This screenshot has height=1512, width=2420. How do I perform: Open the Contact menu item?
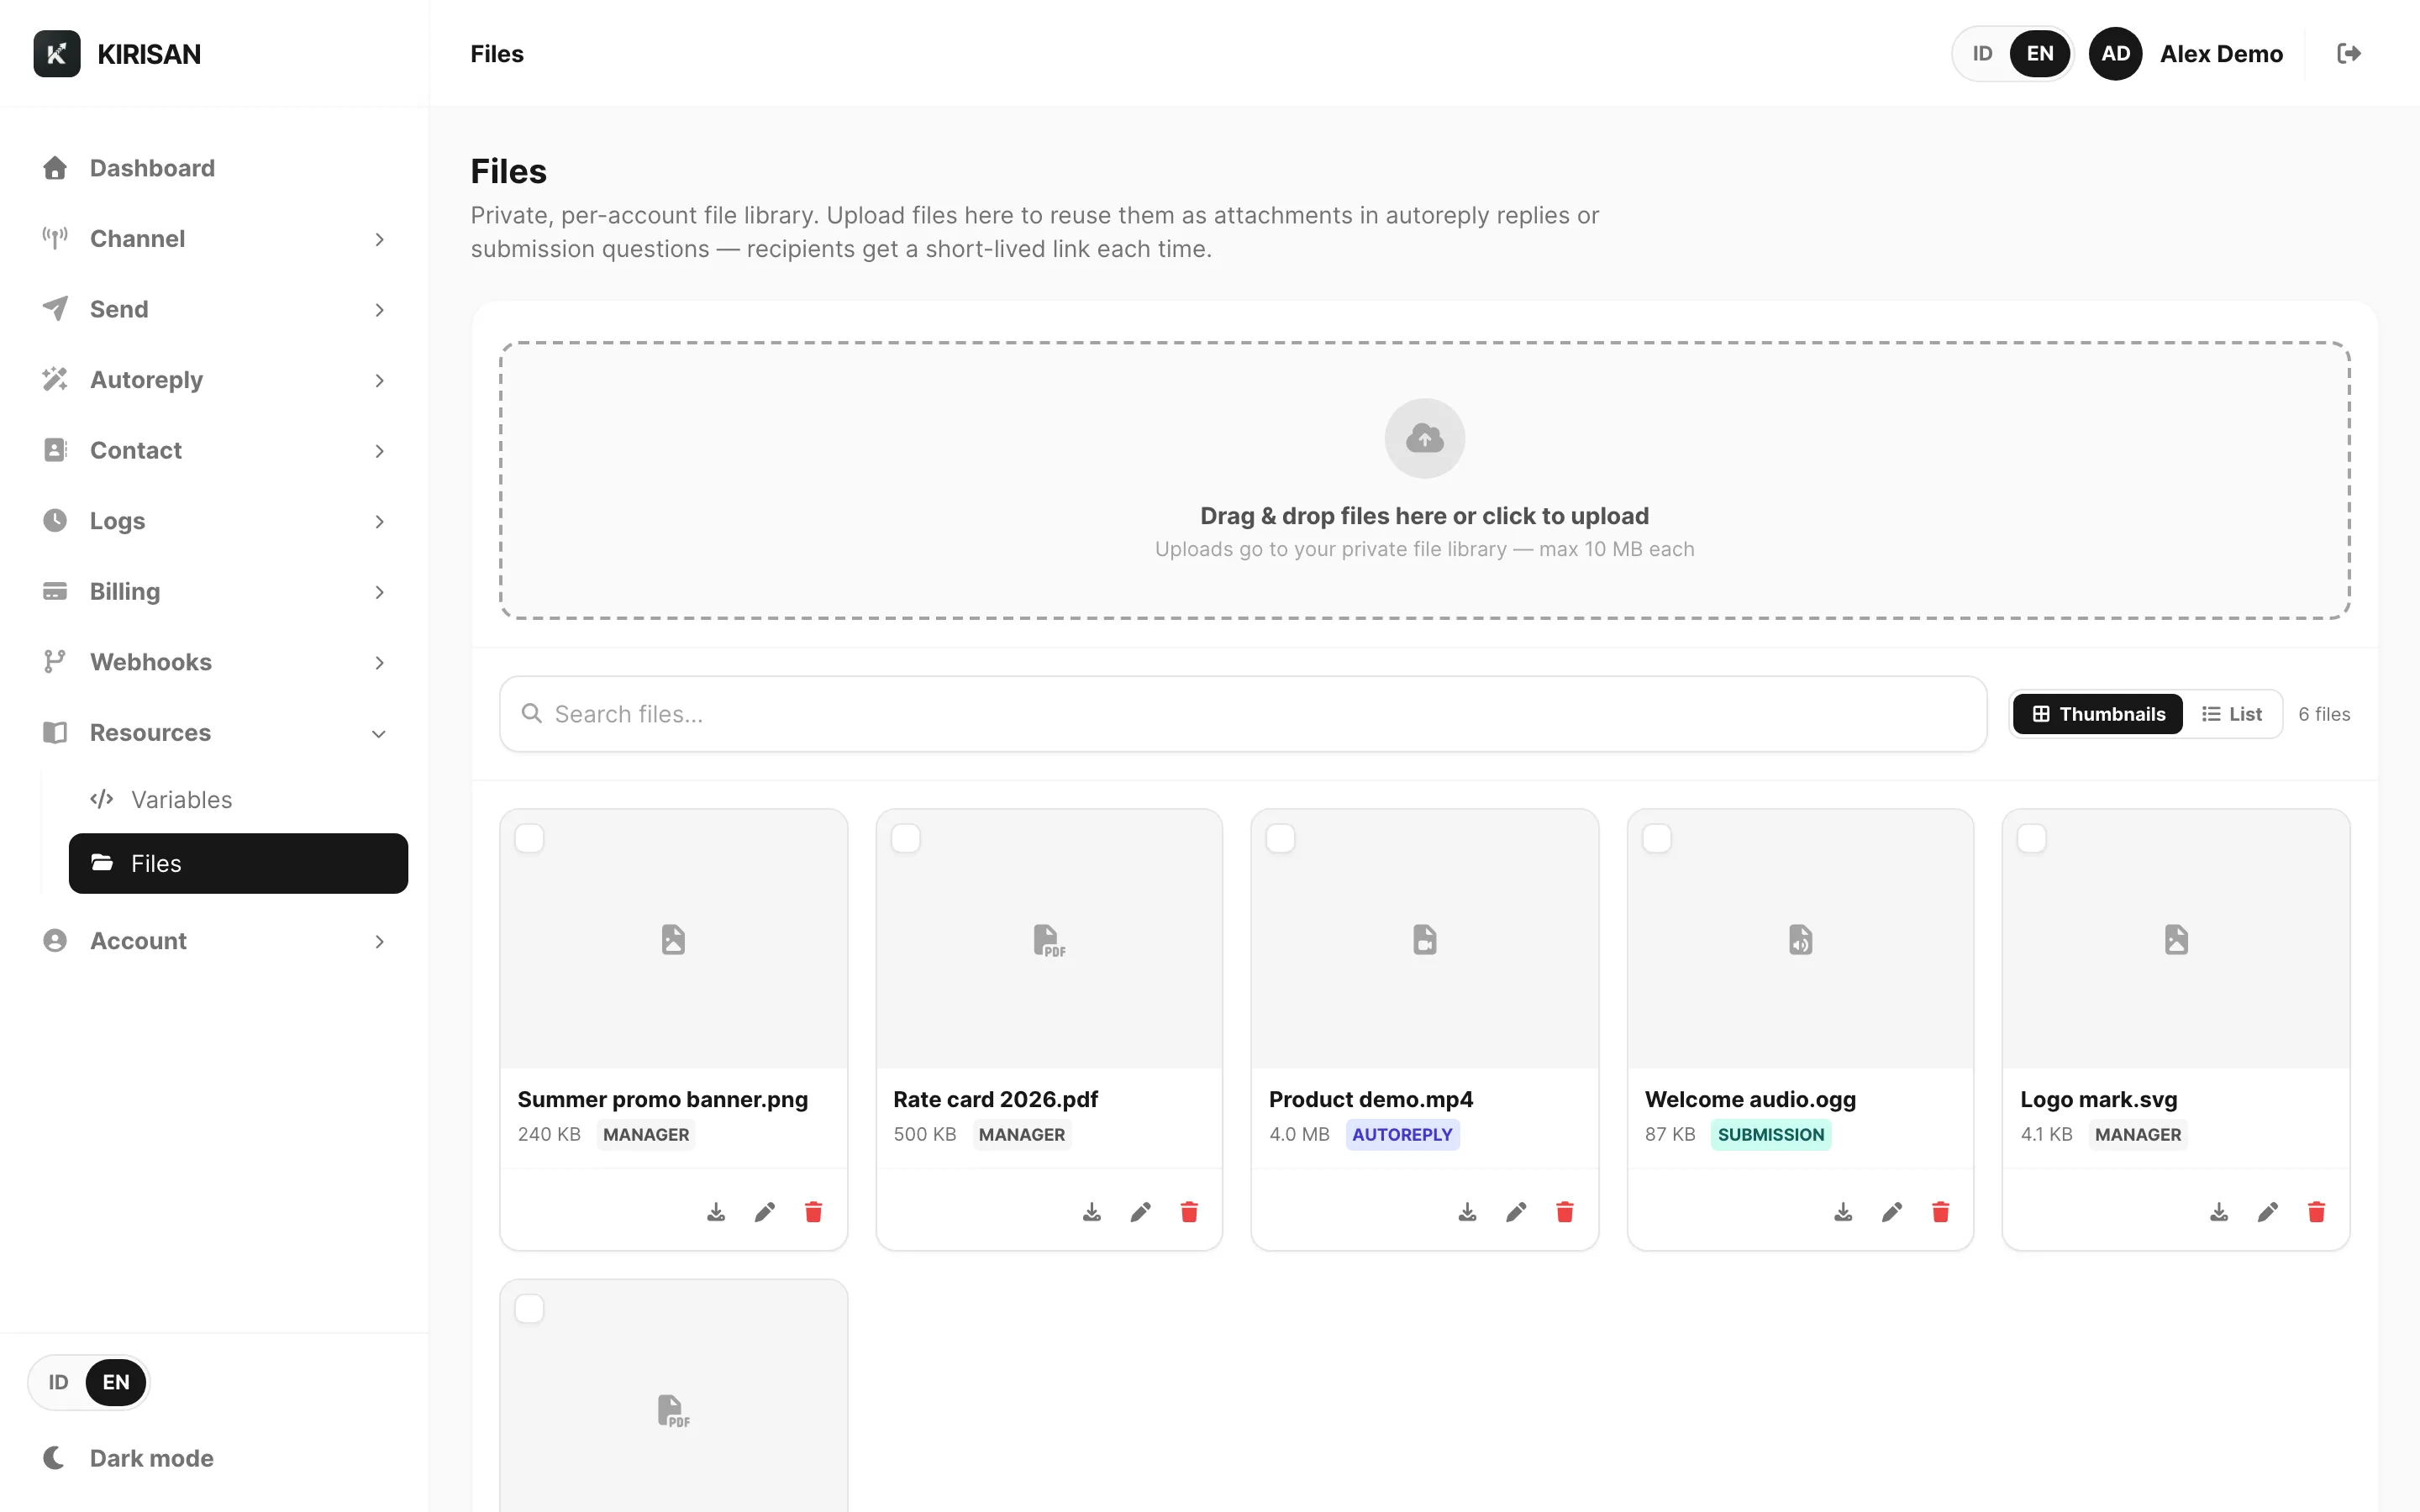coord(214,450)
